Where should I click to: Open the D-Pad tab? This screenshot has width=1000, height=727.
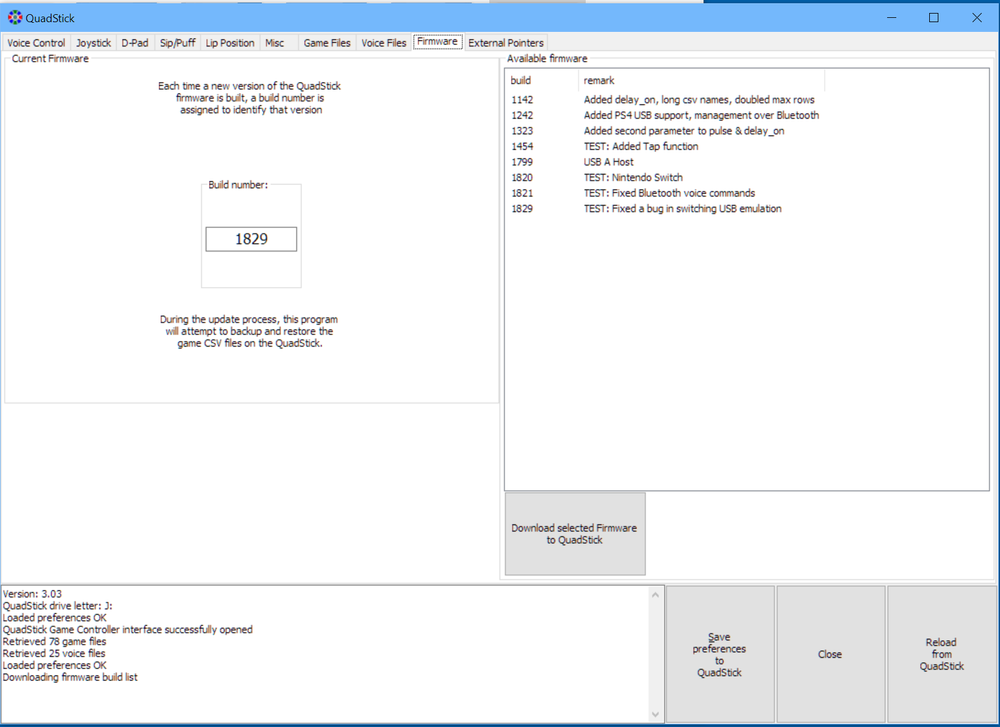tap(135, 43)
